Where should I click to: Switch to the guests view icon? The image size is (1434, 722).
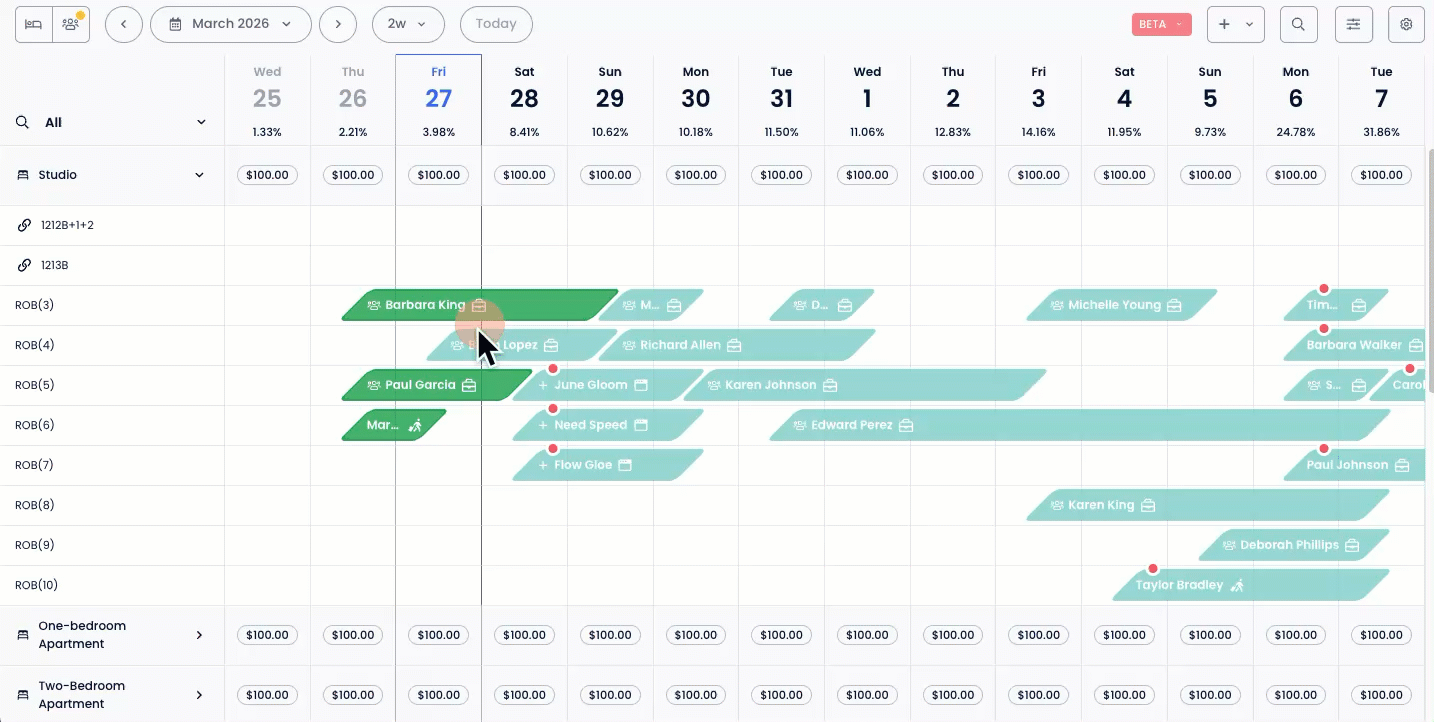coord(71,24)
